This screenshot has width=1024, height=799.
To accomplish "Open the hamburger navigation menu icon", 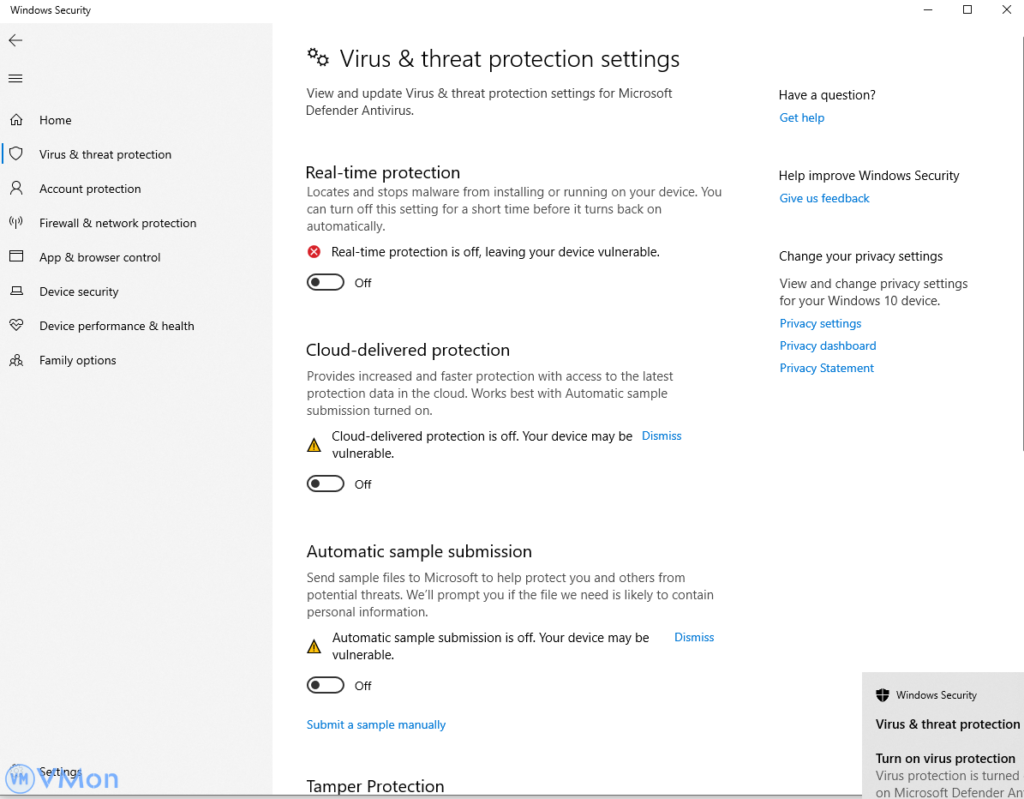I will pos(15,78).
